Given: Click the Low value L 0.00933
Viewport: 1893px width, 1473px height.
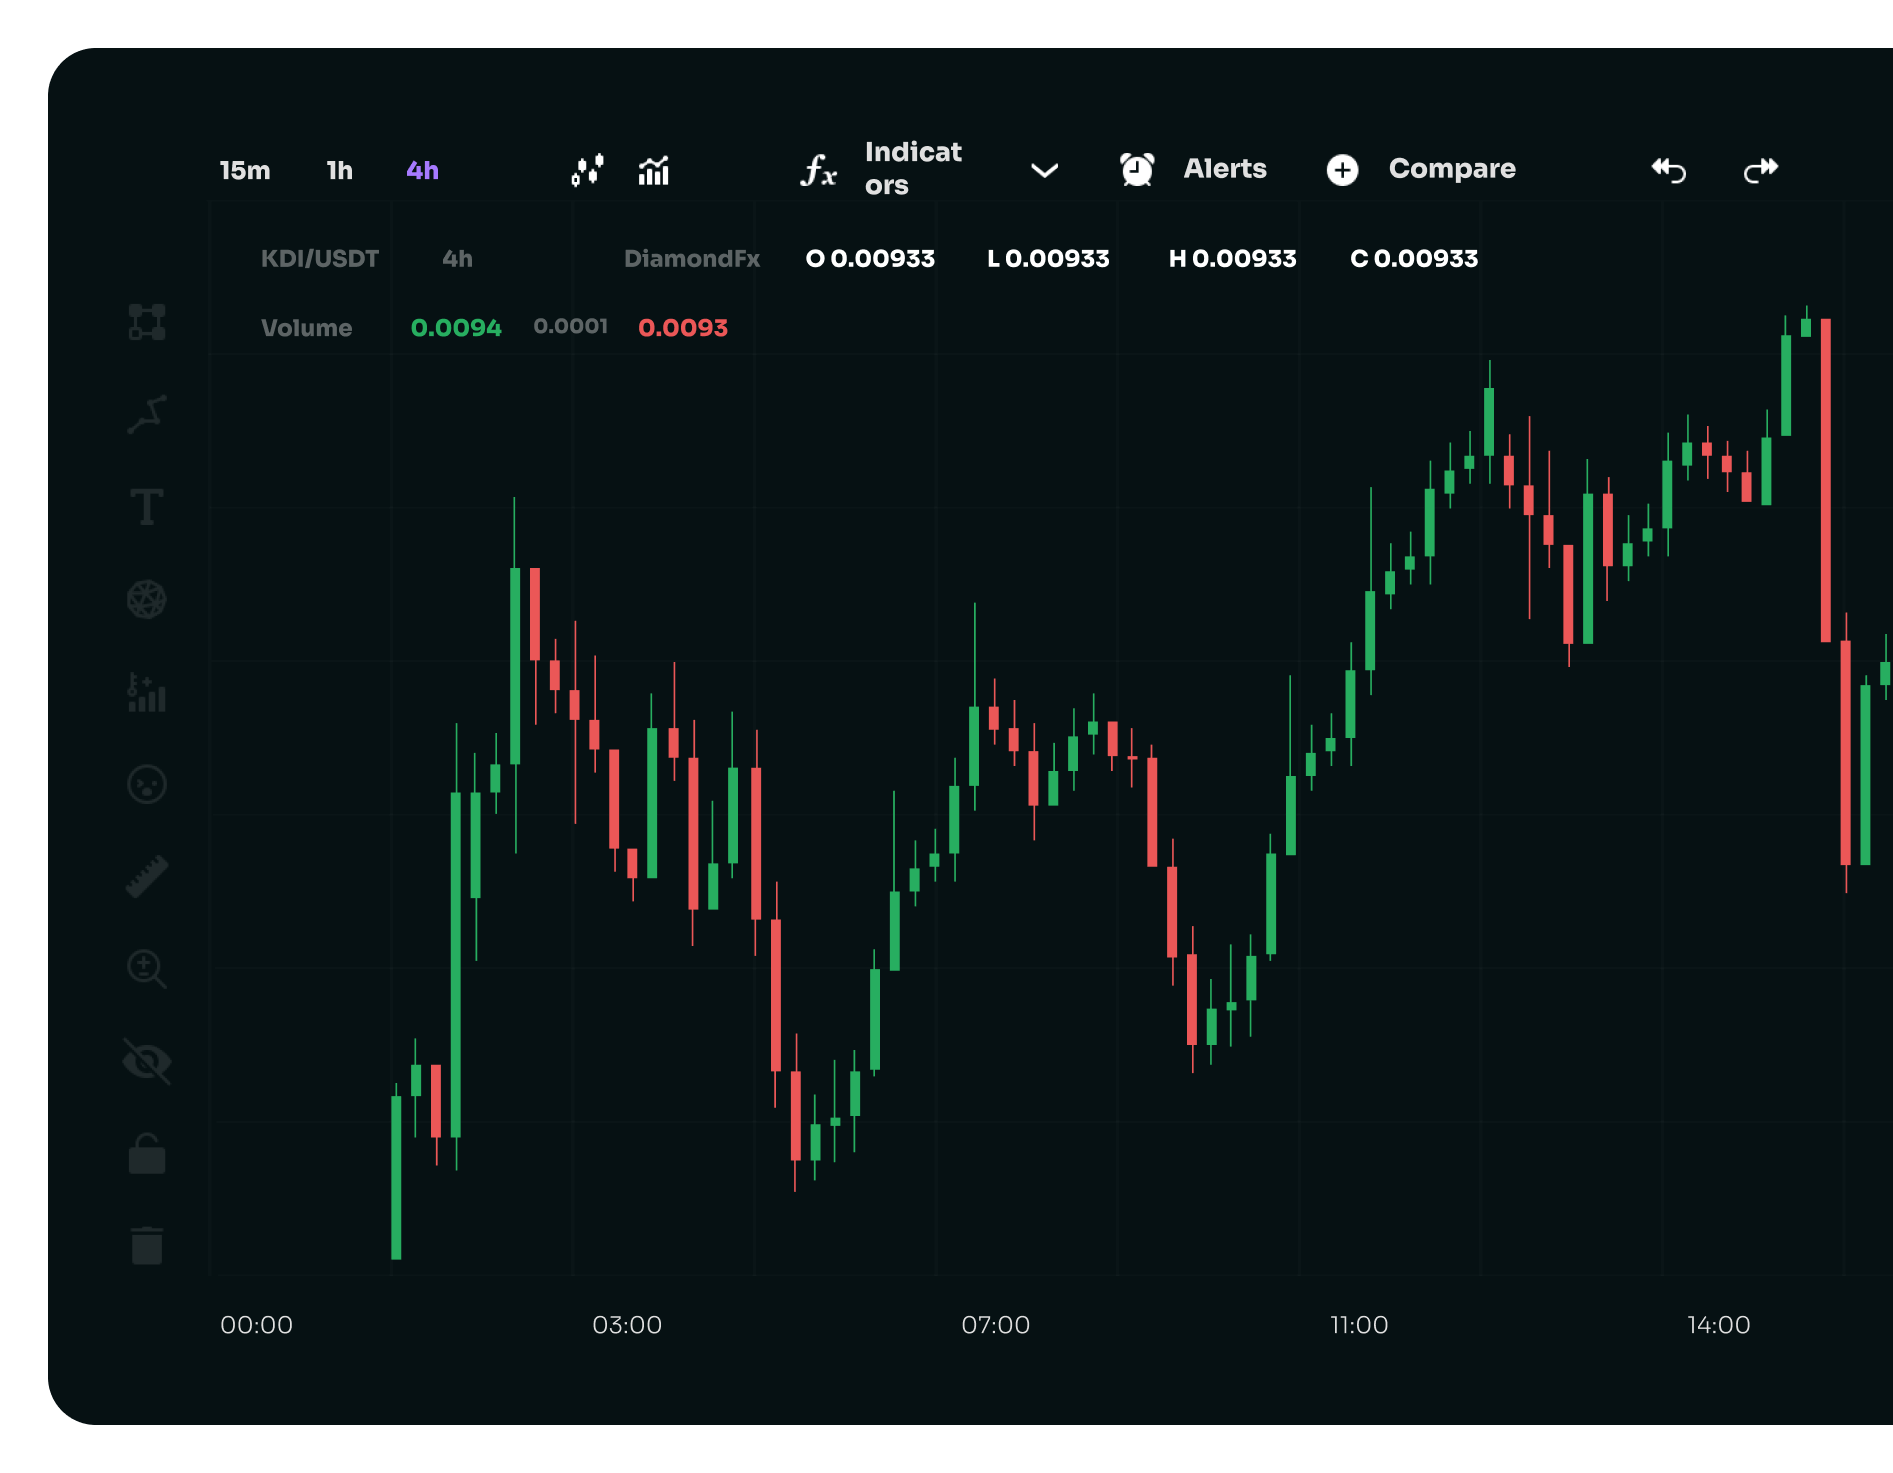Looking at the screenshot, I should 1048,259.
